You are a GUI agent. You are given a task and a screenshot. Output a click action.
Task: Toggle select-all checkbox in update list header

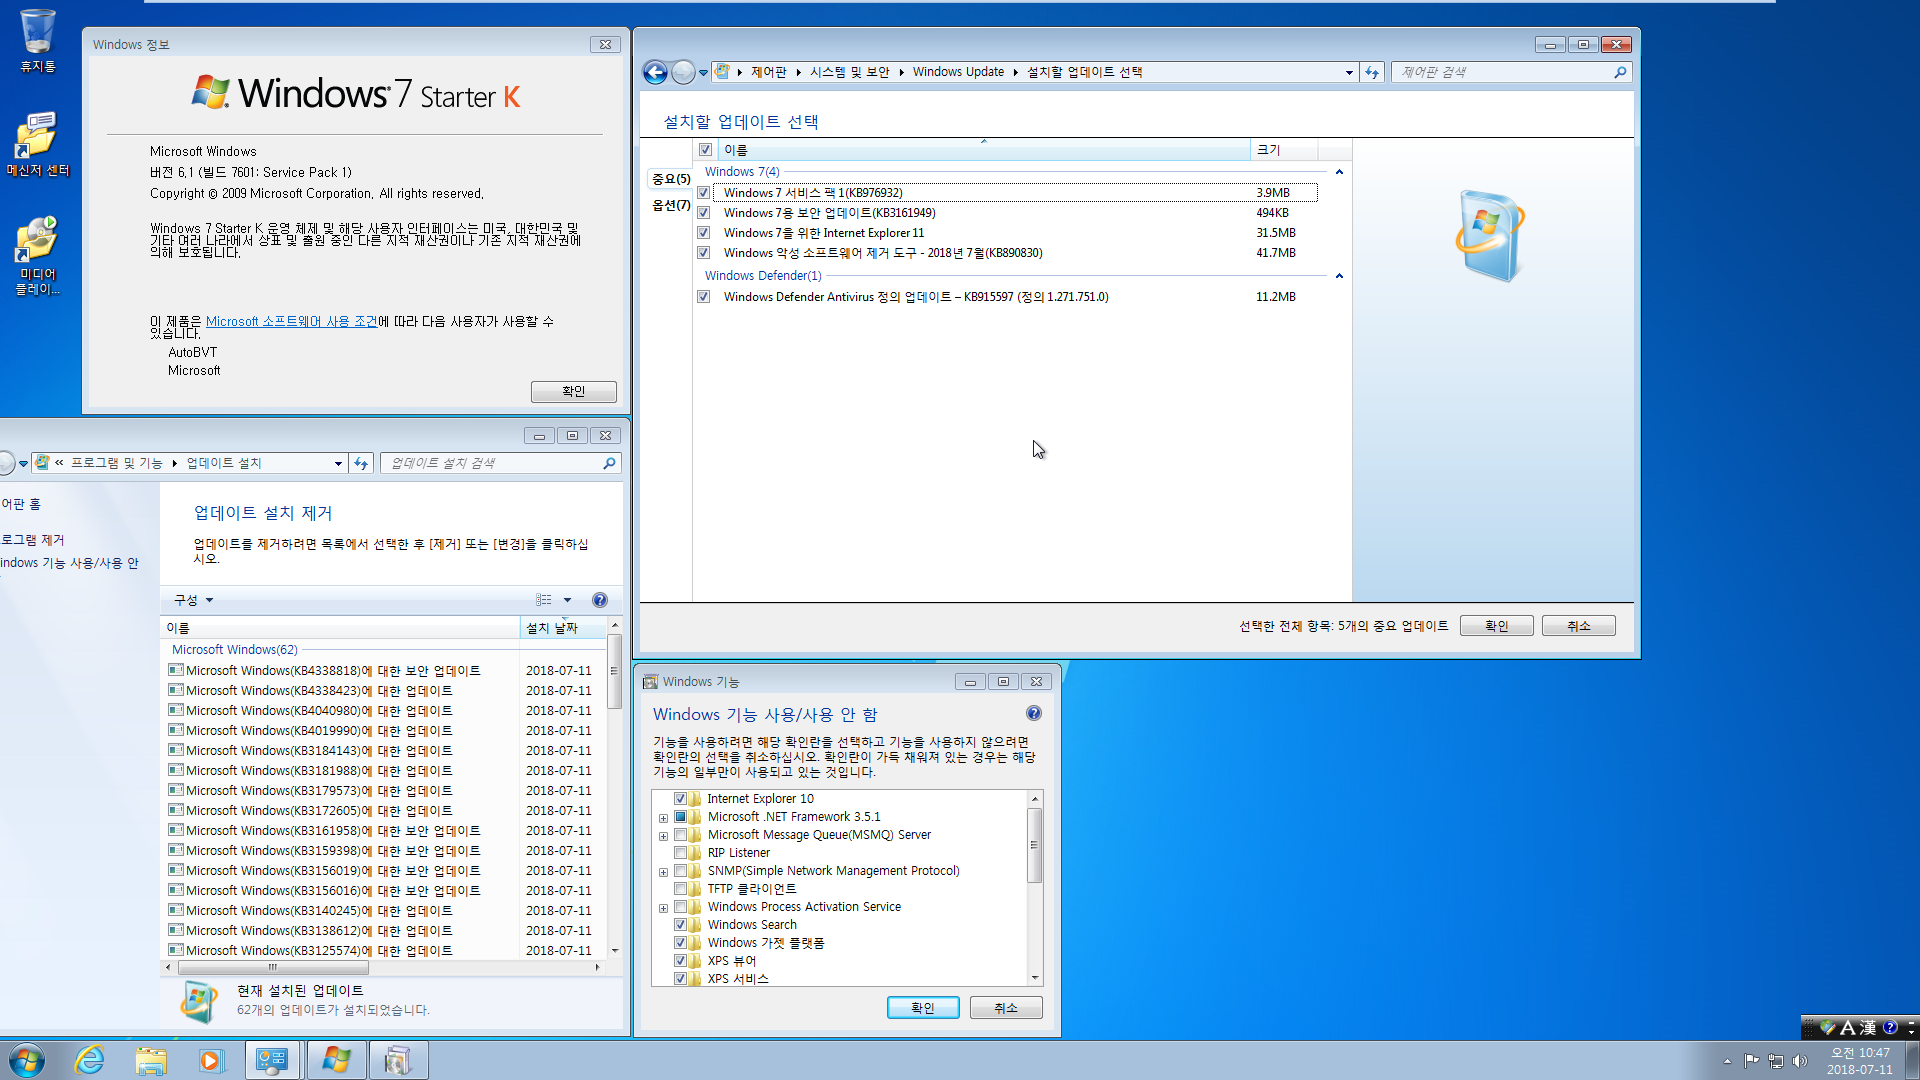(x=706, y=150)
